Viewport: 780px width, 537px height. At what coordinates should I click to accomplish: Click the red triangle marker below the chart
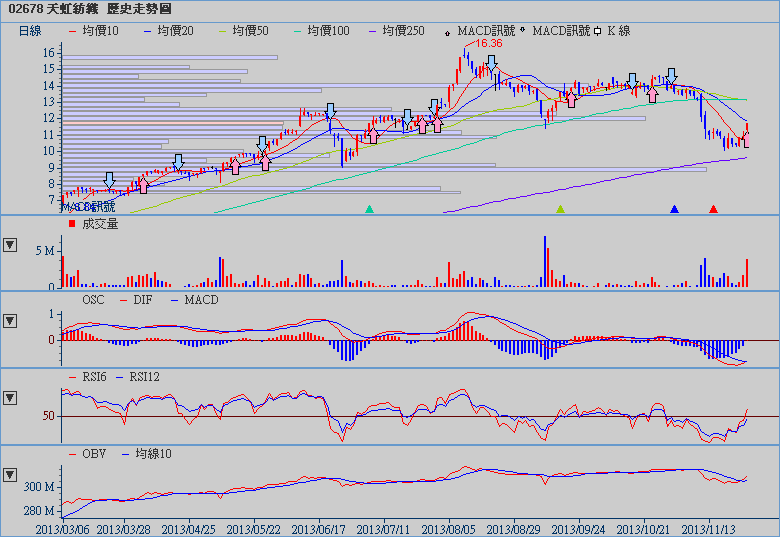click(713, 209)
